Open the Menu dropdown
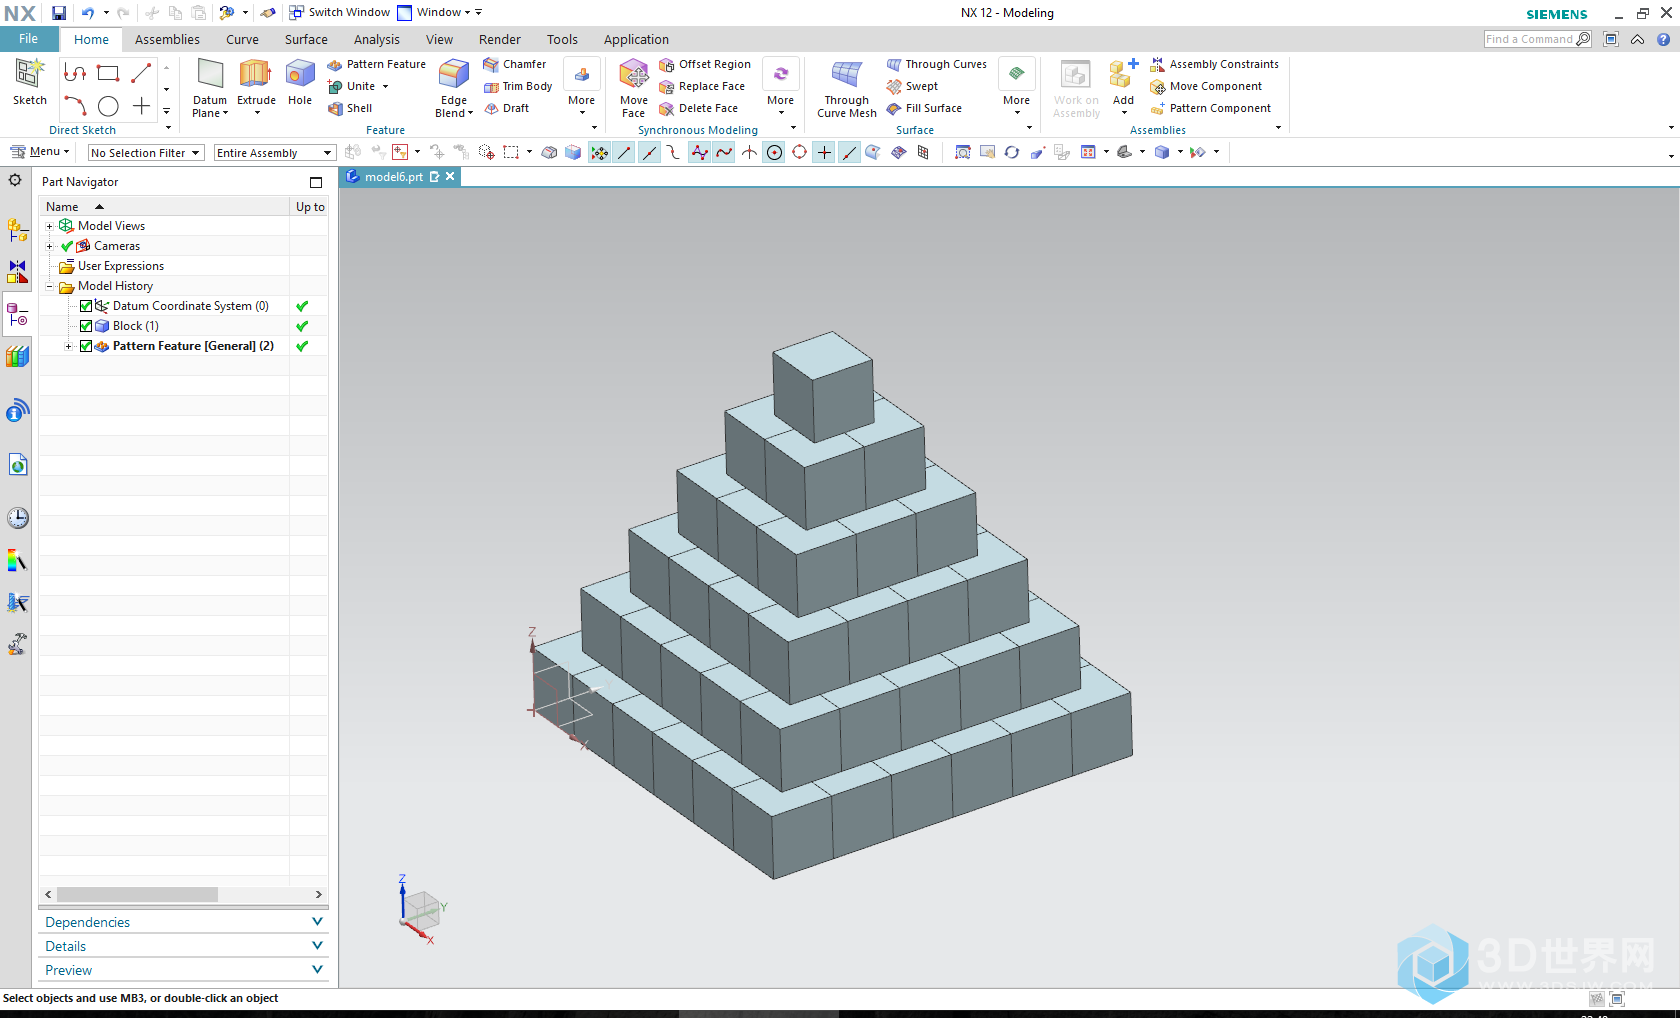1680x1018 pixels. click(x=40, y=152)
